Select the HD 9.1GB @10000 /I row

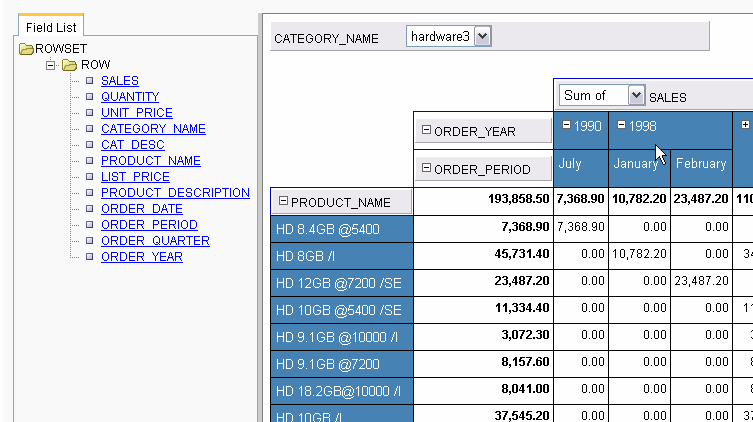coord(342,337)
